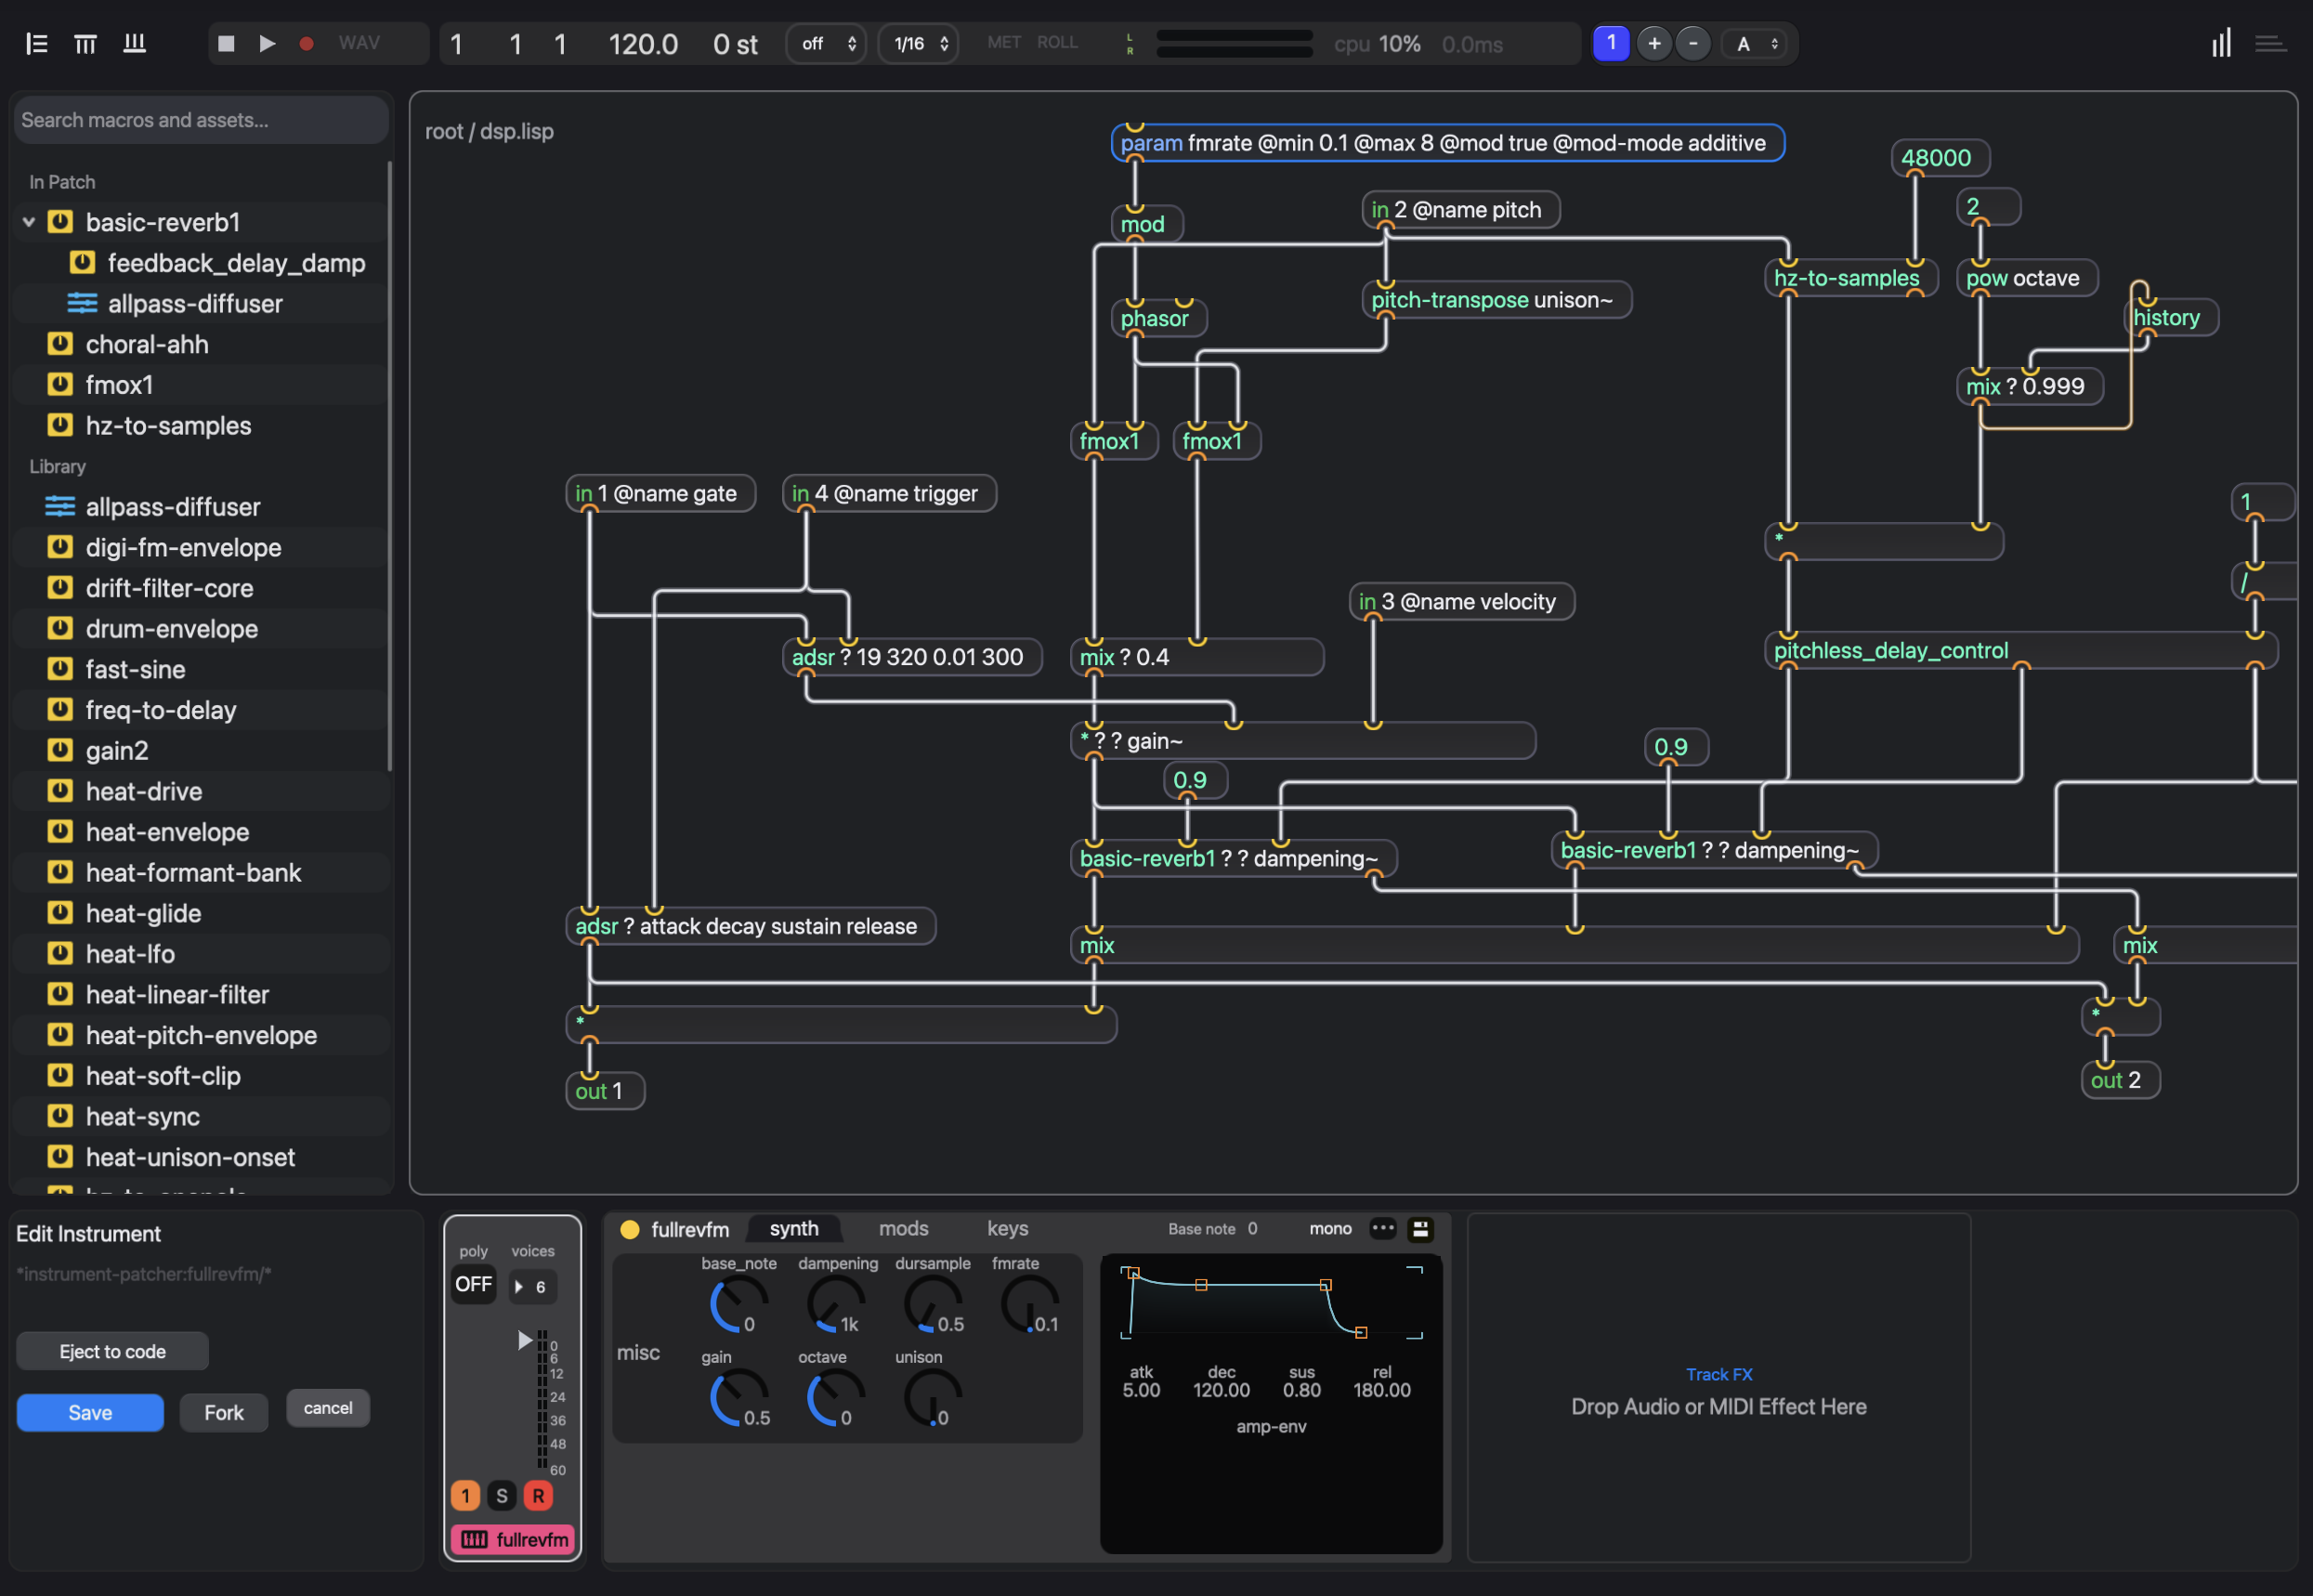The height and width of the screenshot is (1596, 2313).
Task: Click the 'pitchless_delay_control' node
Action: click(x=2020, y=651)
